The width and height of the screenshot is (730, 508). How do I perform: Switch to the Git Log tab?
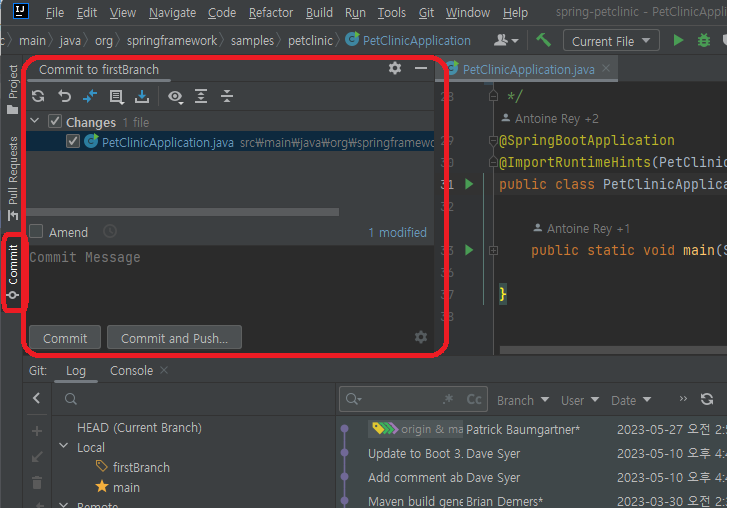click(76, 371)
